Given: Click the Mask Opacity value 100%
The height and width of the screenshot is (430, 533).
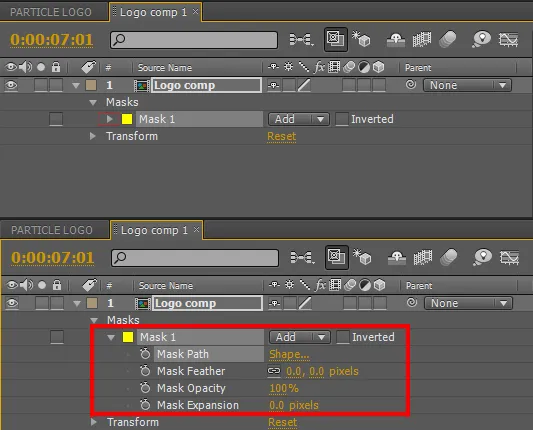Looking at the screenshot, I should 284,388.
